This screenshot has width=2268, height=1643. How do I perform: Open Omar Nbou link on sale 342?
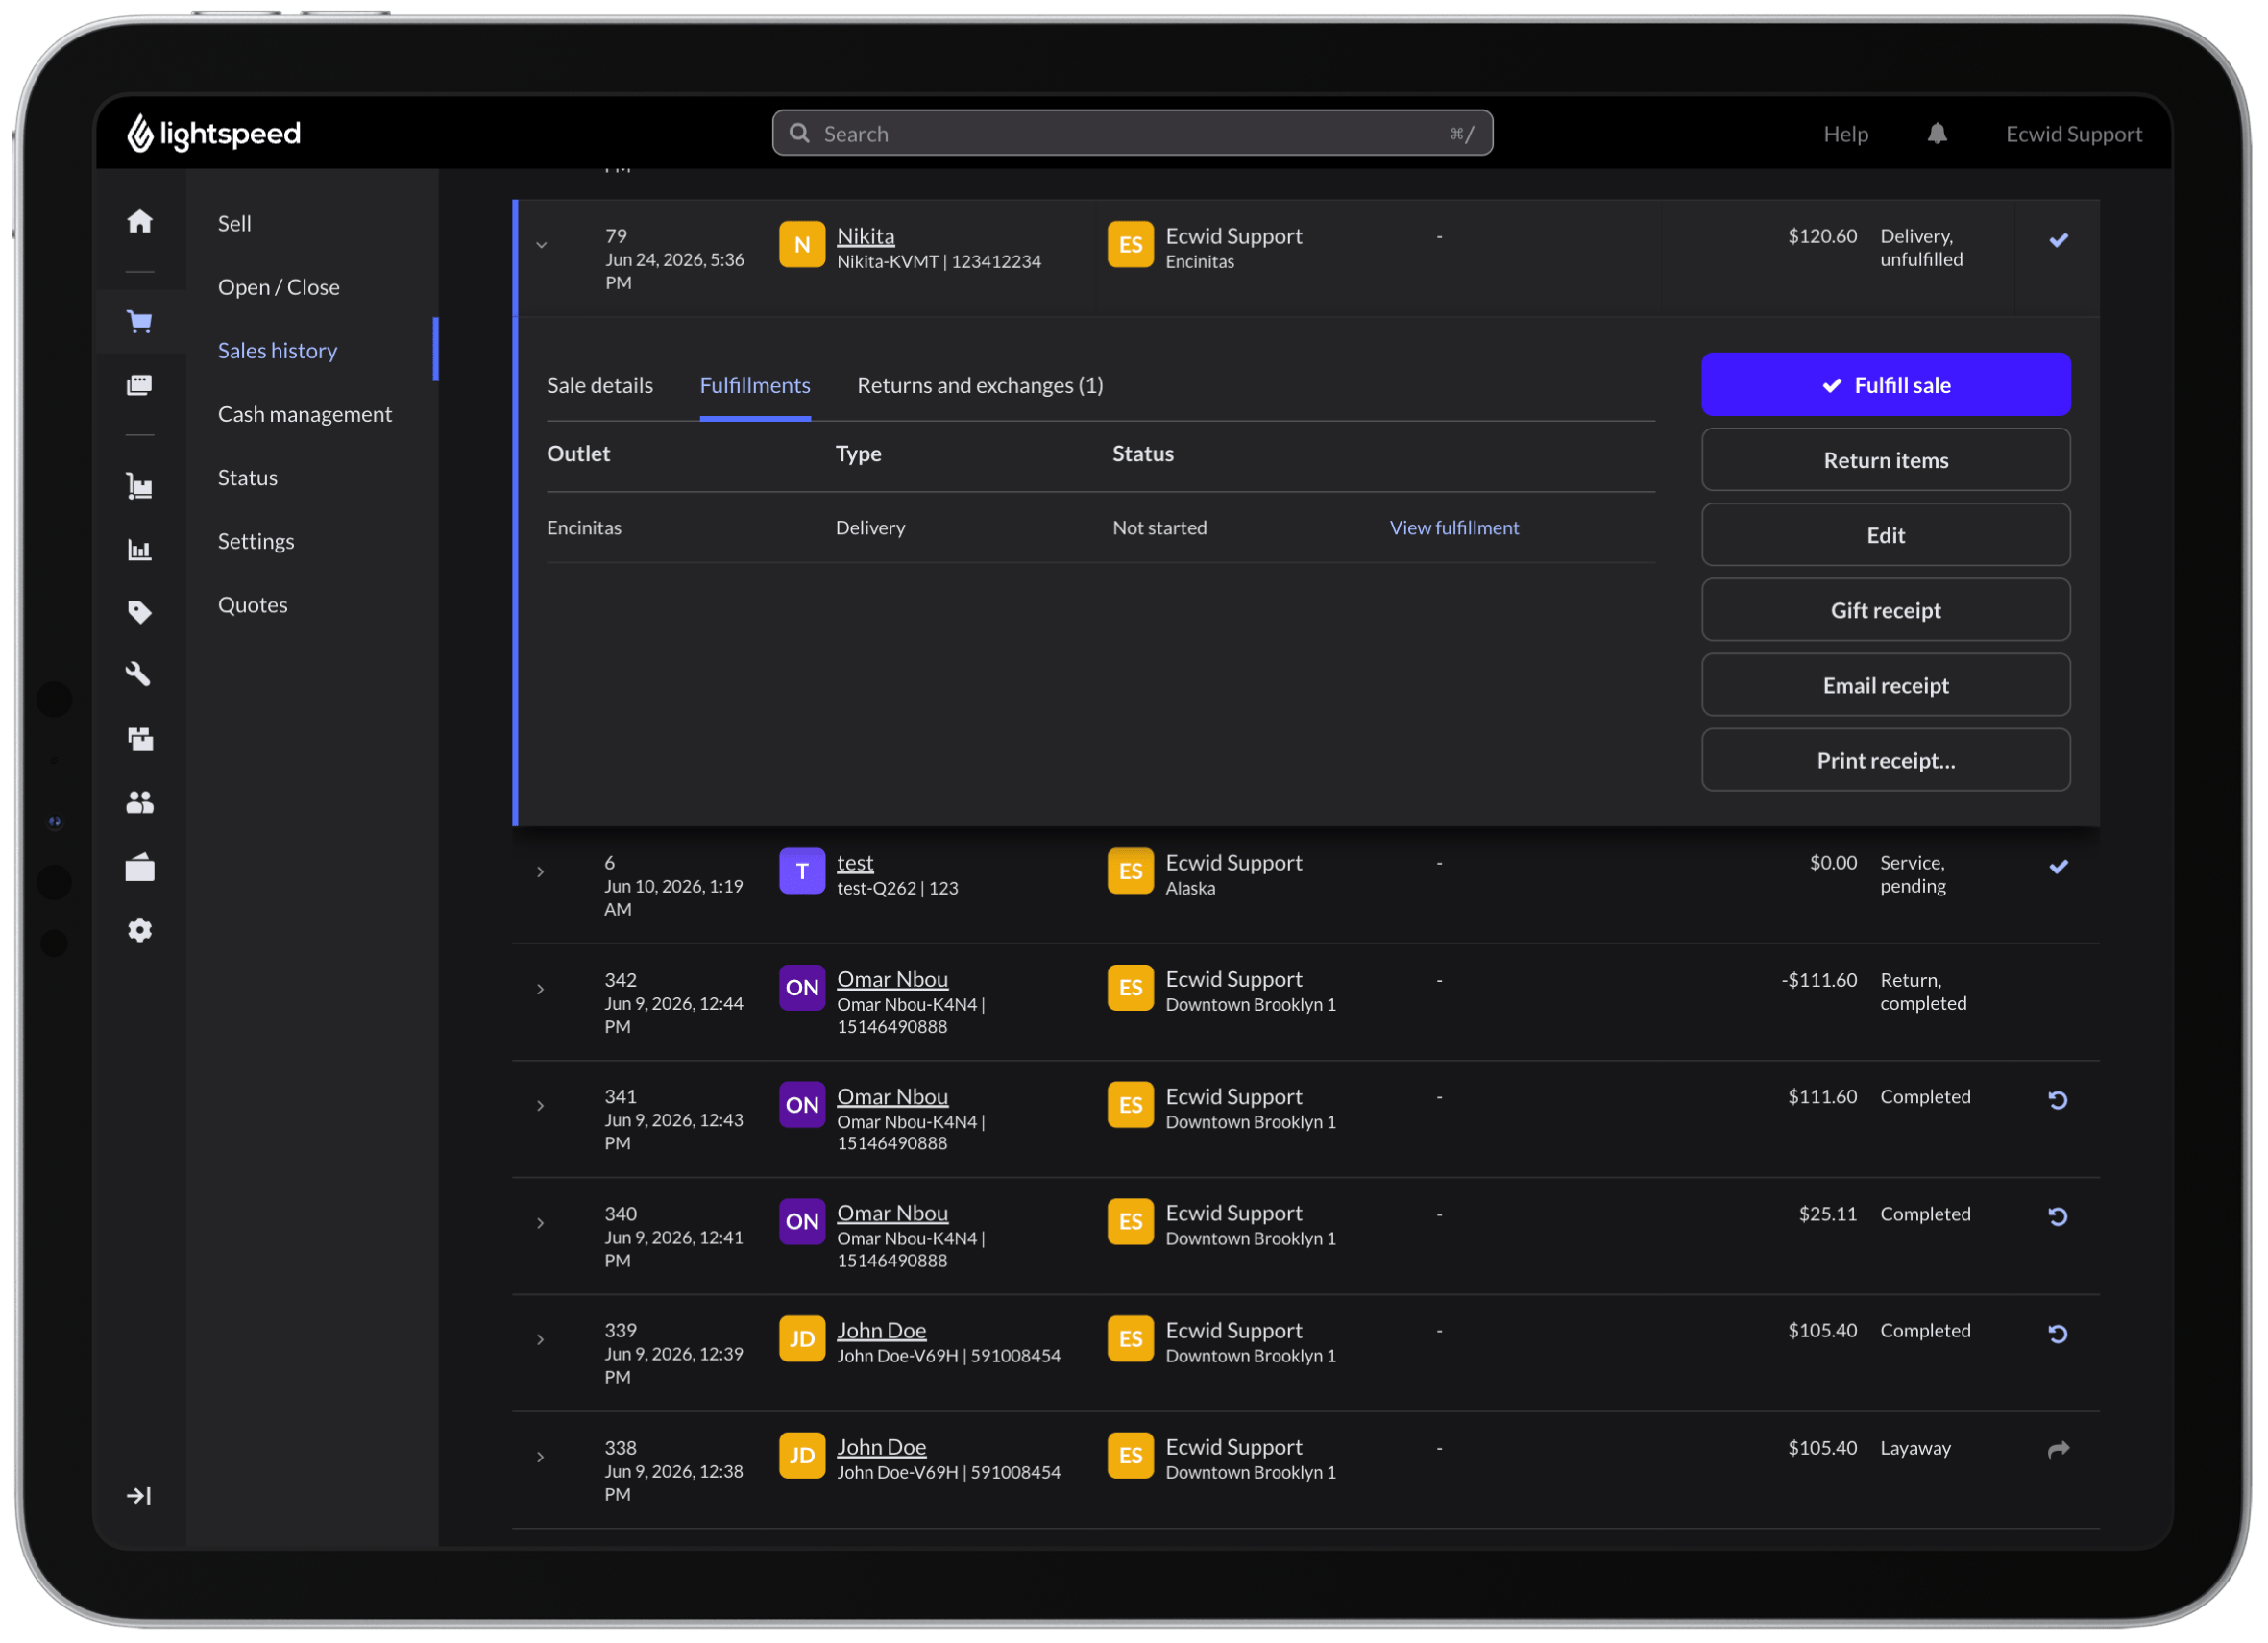tap(892, 979)
